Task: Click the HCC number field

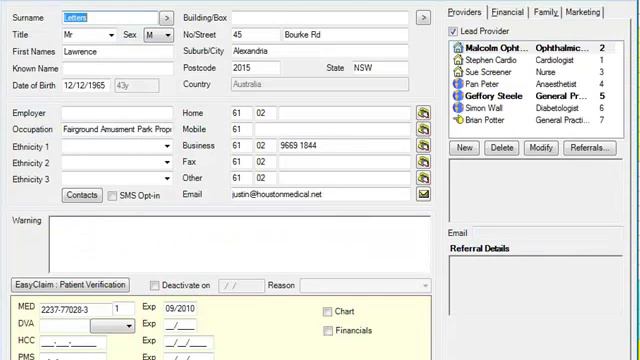Action: (x=73, y=342)
